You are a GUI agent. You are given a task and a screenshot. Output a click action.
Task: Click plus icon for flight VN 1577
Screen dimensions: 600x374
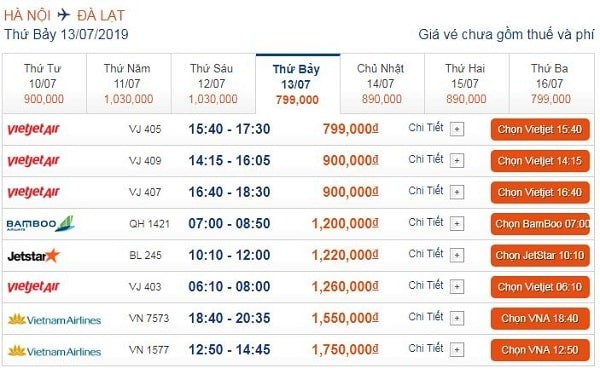[457, 350]
